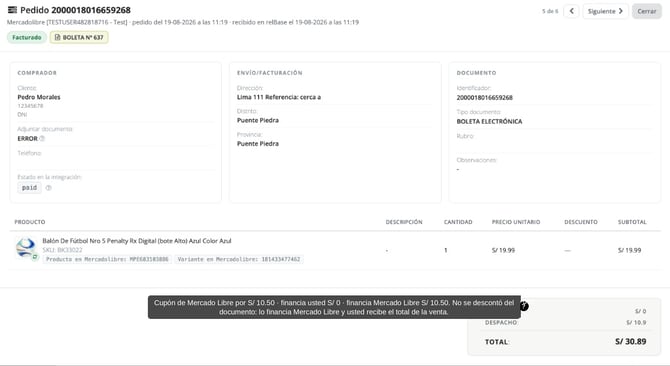Click the address Lima 111 Referencia: cerca a
This screenshot has width=670, height=366.
[x=279, y=97]
